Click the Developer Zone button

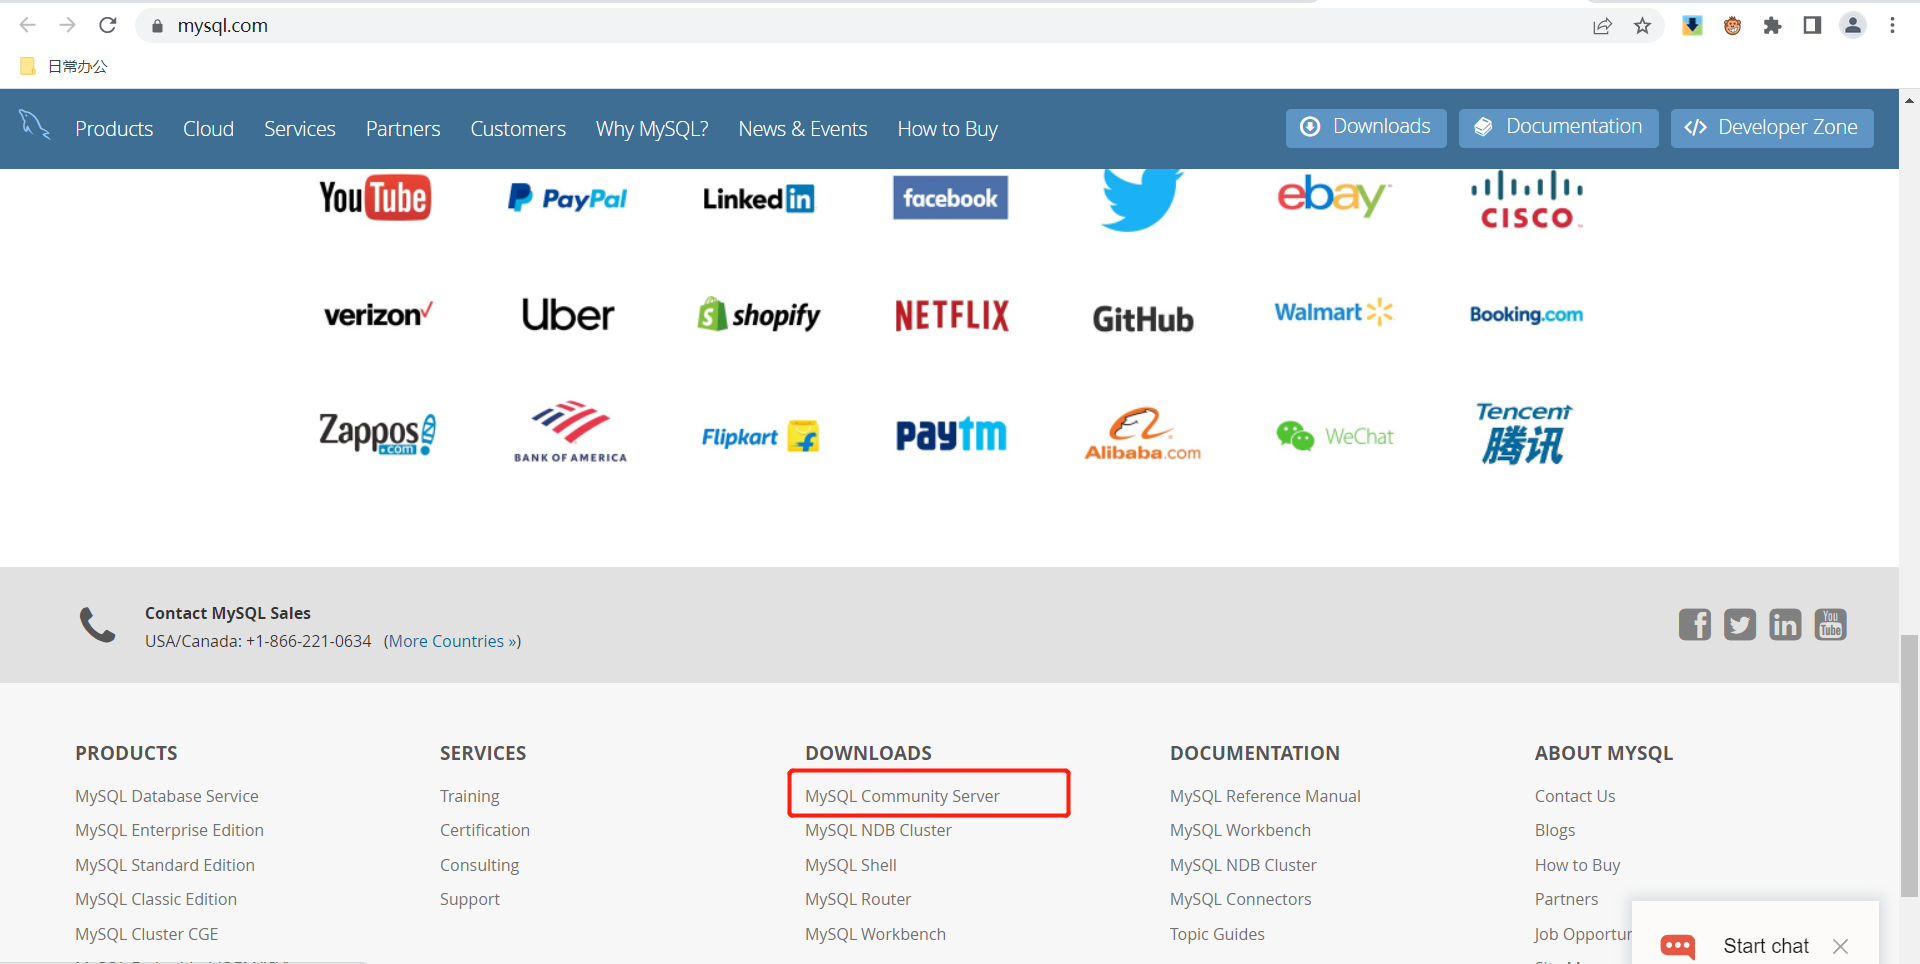pyautogui.click(x=1772, y=128)
